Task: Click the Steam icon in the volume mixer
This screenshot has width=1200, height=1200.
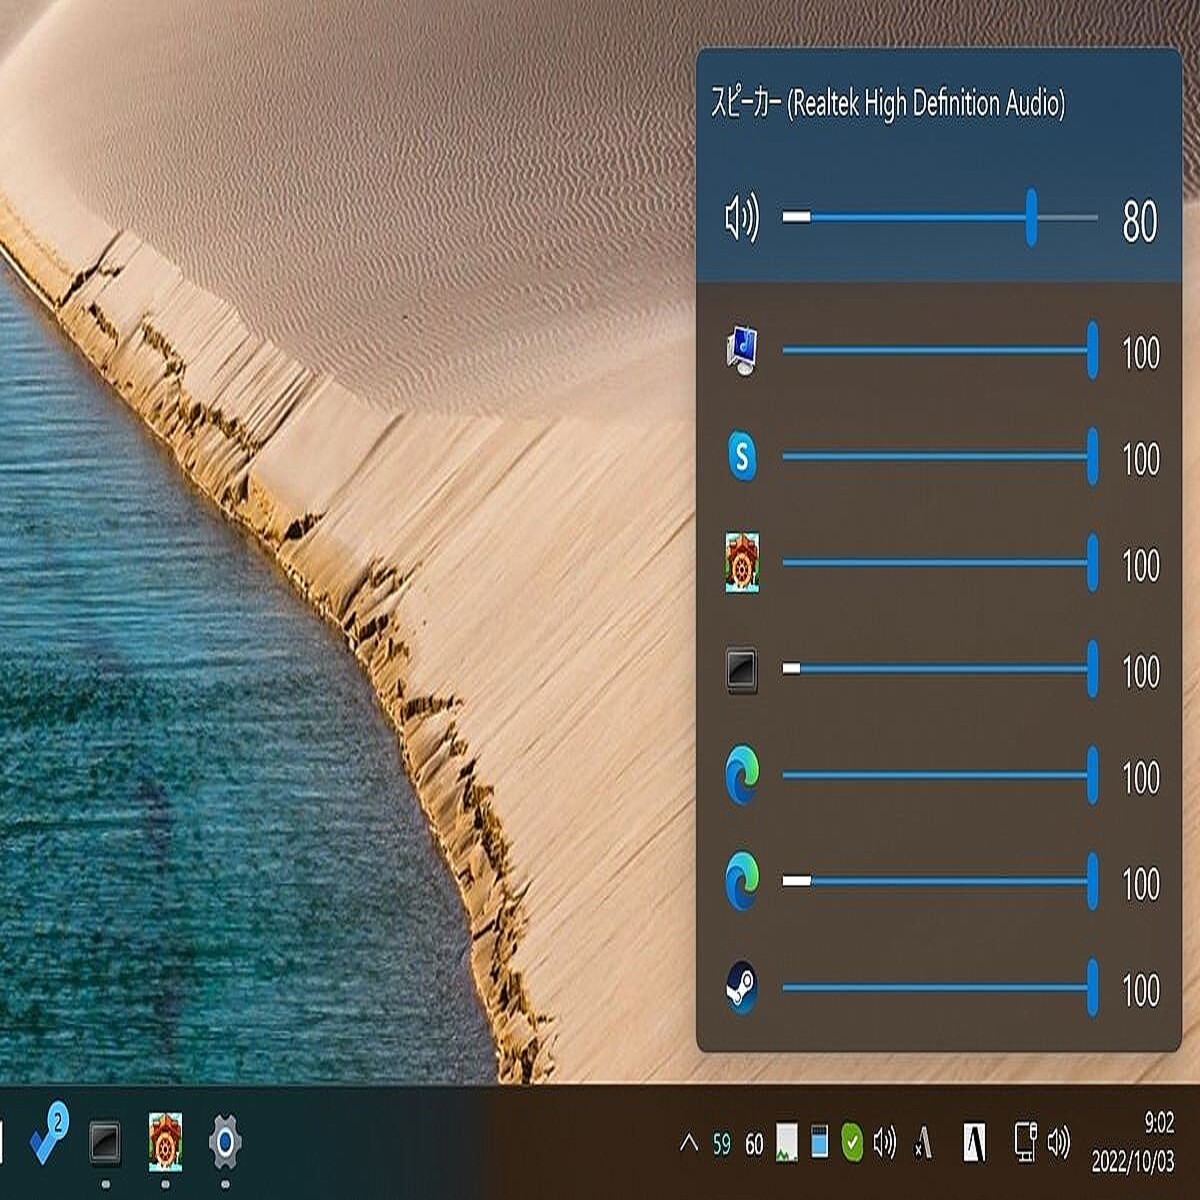Action: pos(741,988)
